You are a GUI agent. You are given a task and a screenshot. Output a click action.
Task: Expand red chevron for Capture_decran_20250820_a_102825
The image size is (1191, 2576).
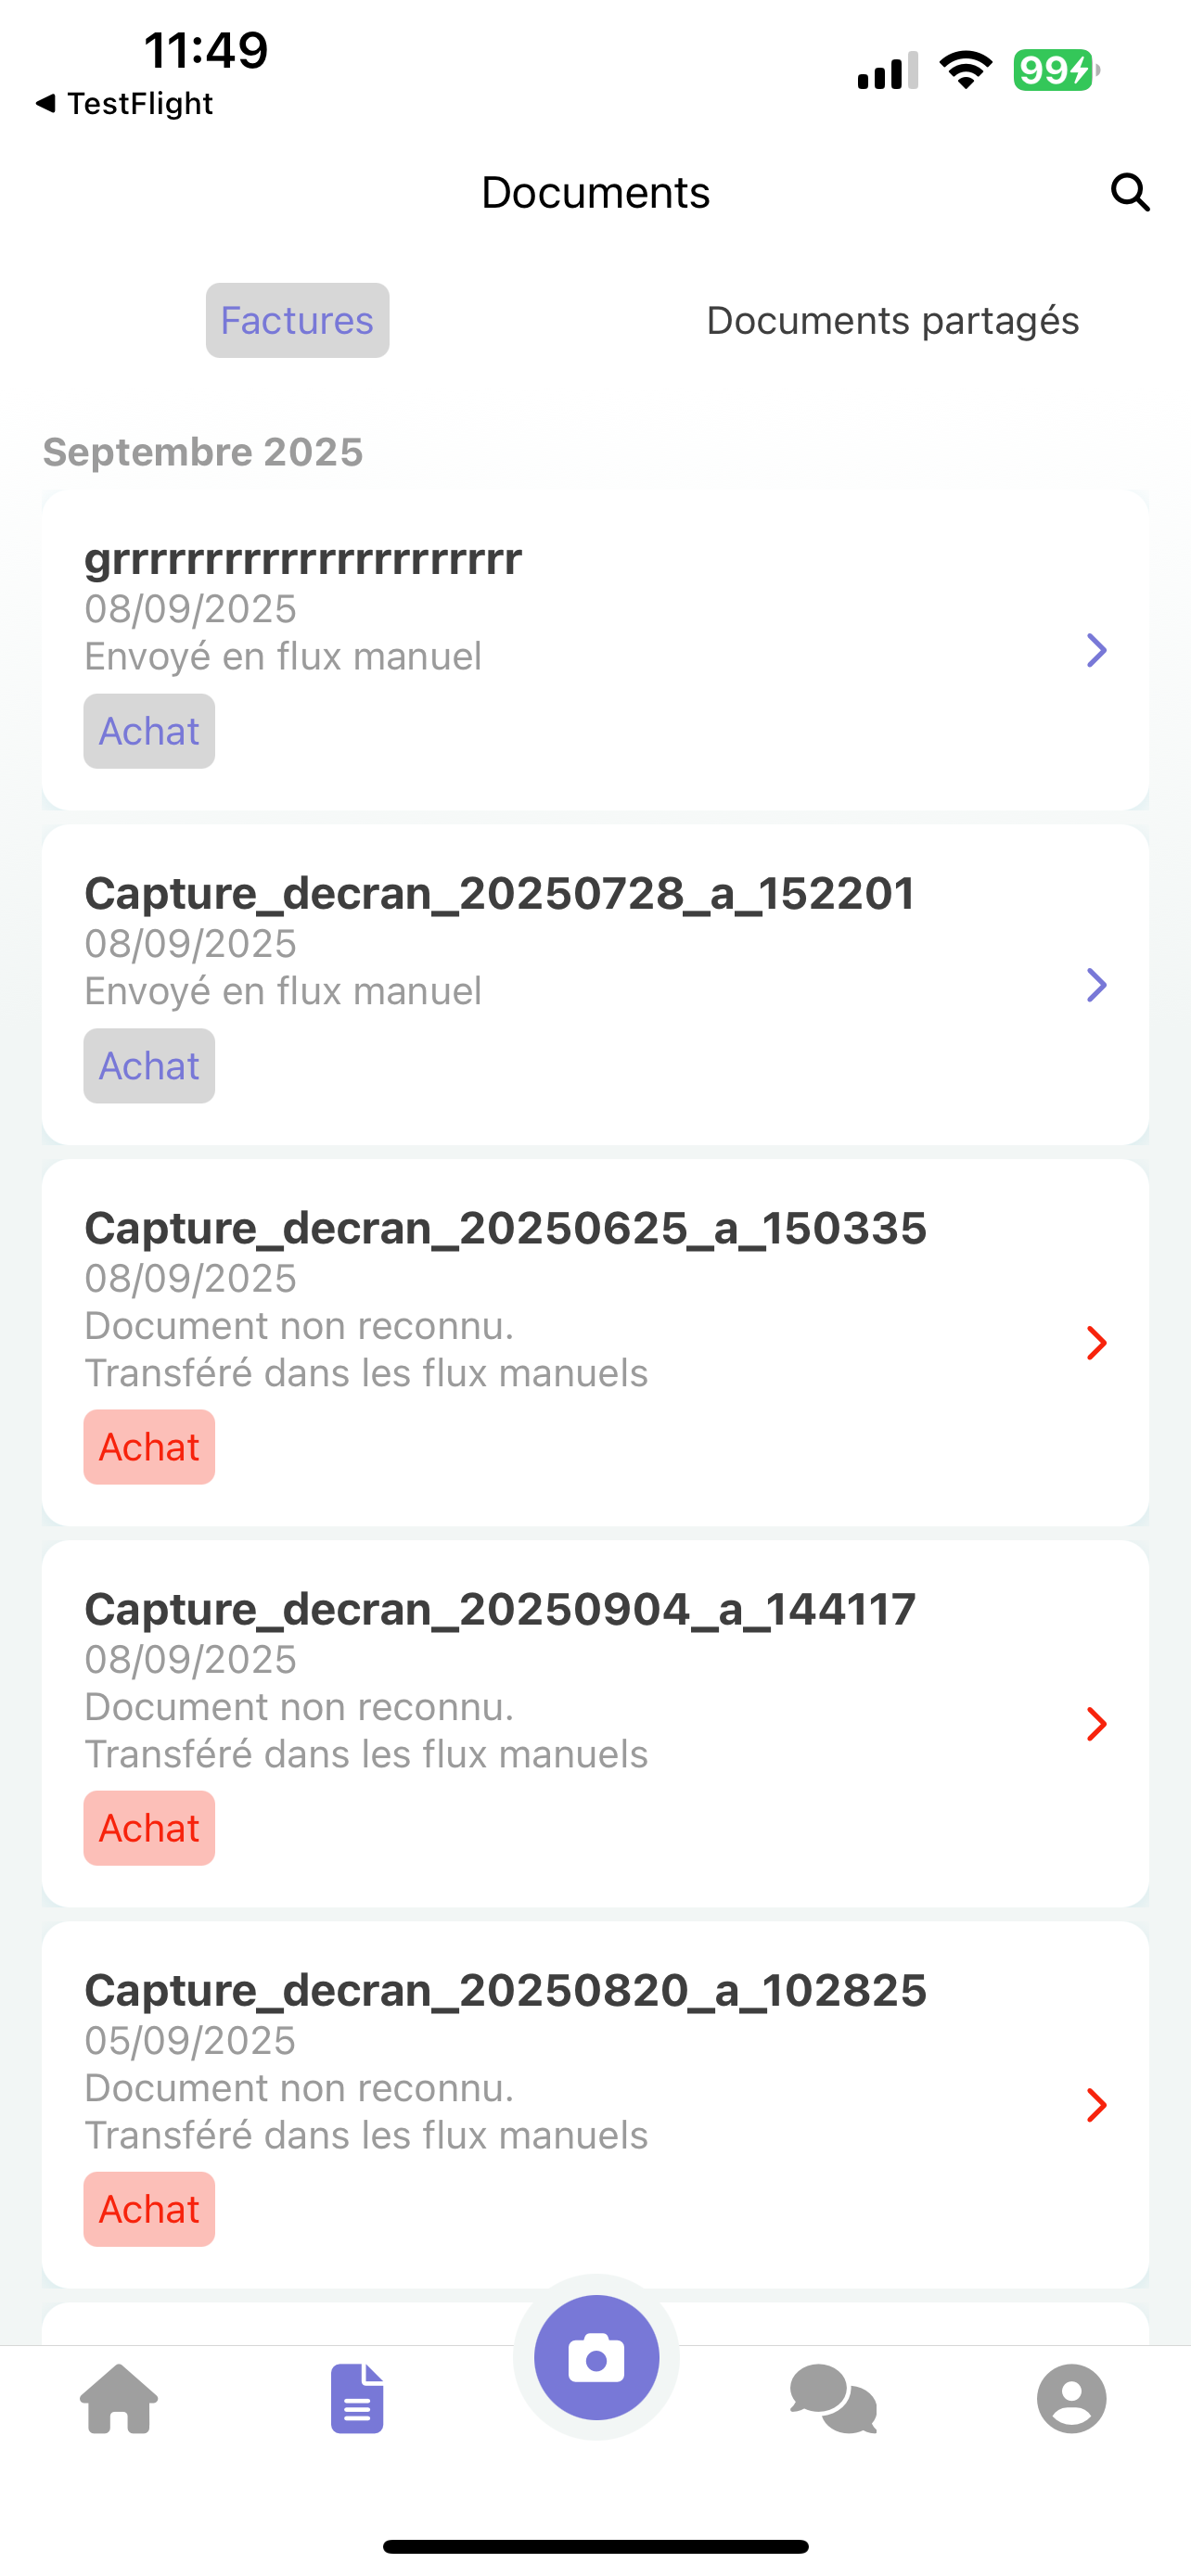[1096, 2105]
